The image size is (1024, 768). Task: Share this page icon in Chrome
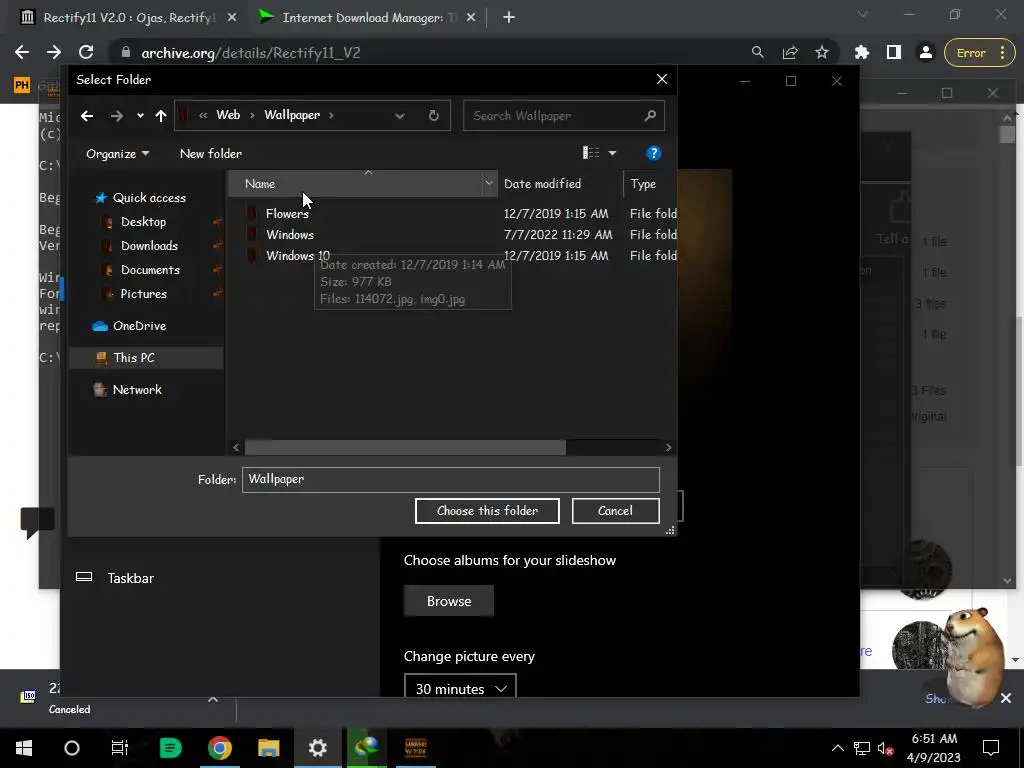pos(790,53)
